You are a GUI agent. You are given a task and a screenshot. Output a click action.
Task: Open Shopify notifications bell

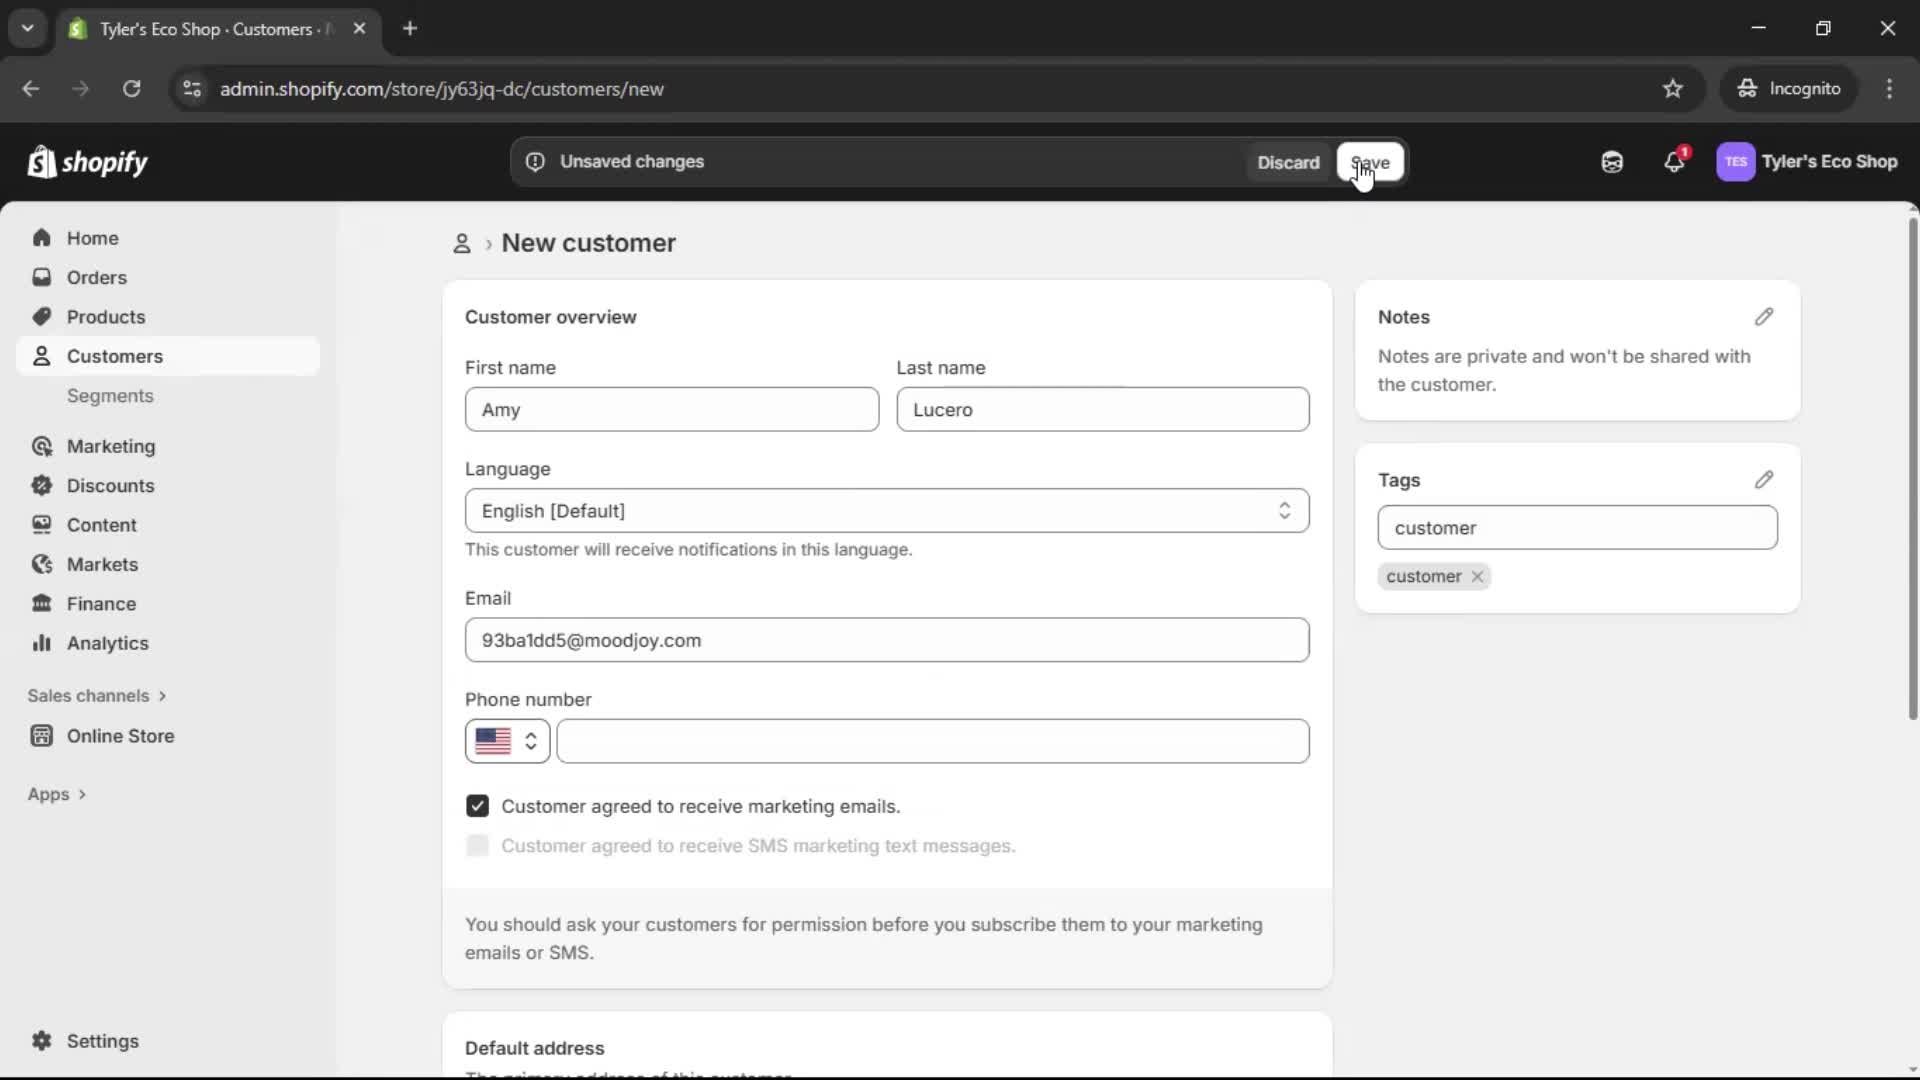[x=1675, y=161]
